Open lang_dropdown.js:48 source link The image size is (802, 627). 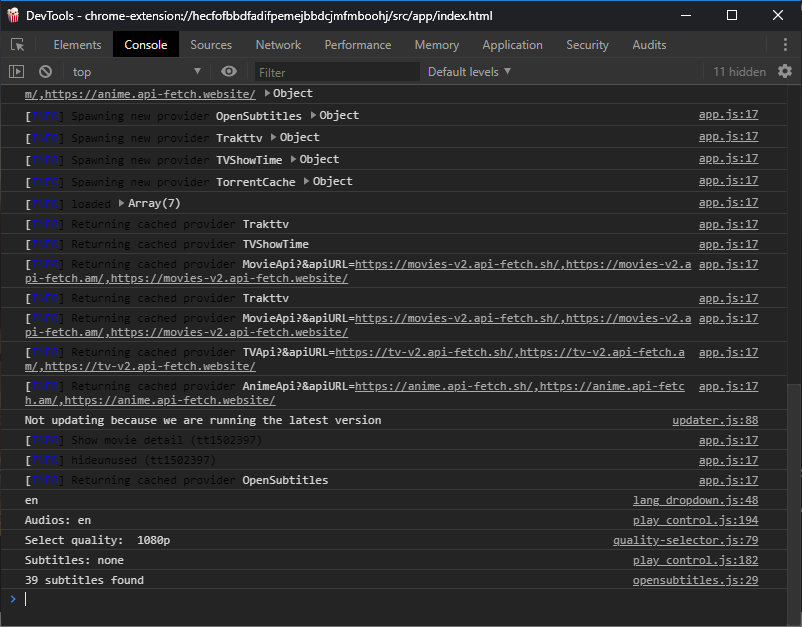[x=696, y=500]
